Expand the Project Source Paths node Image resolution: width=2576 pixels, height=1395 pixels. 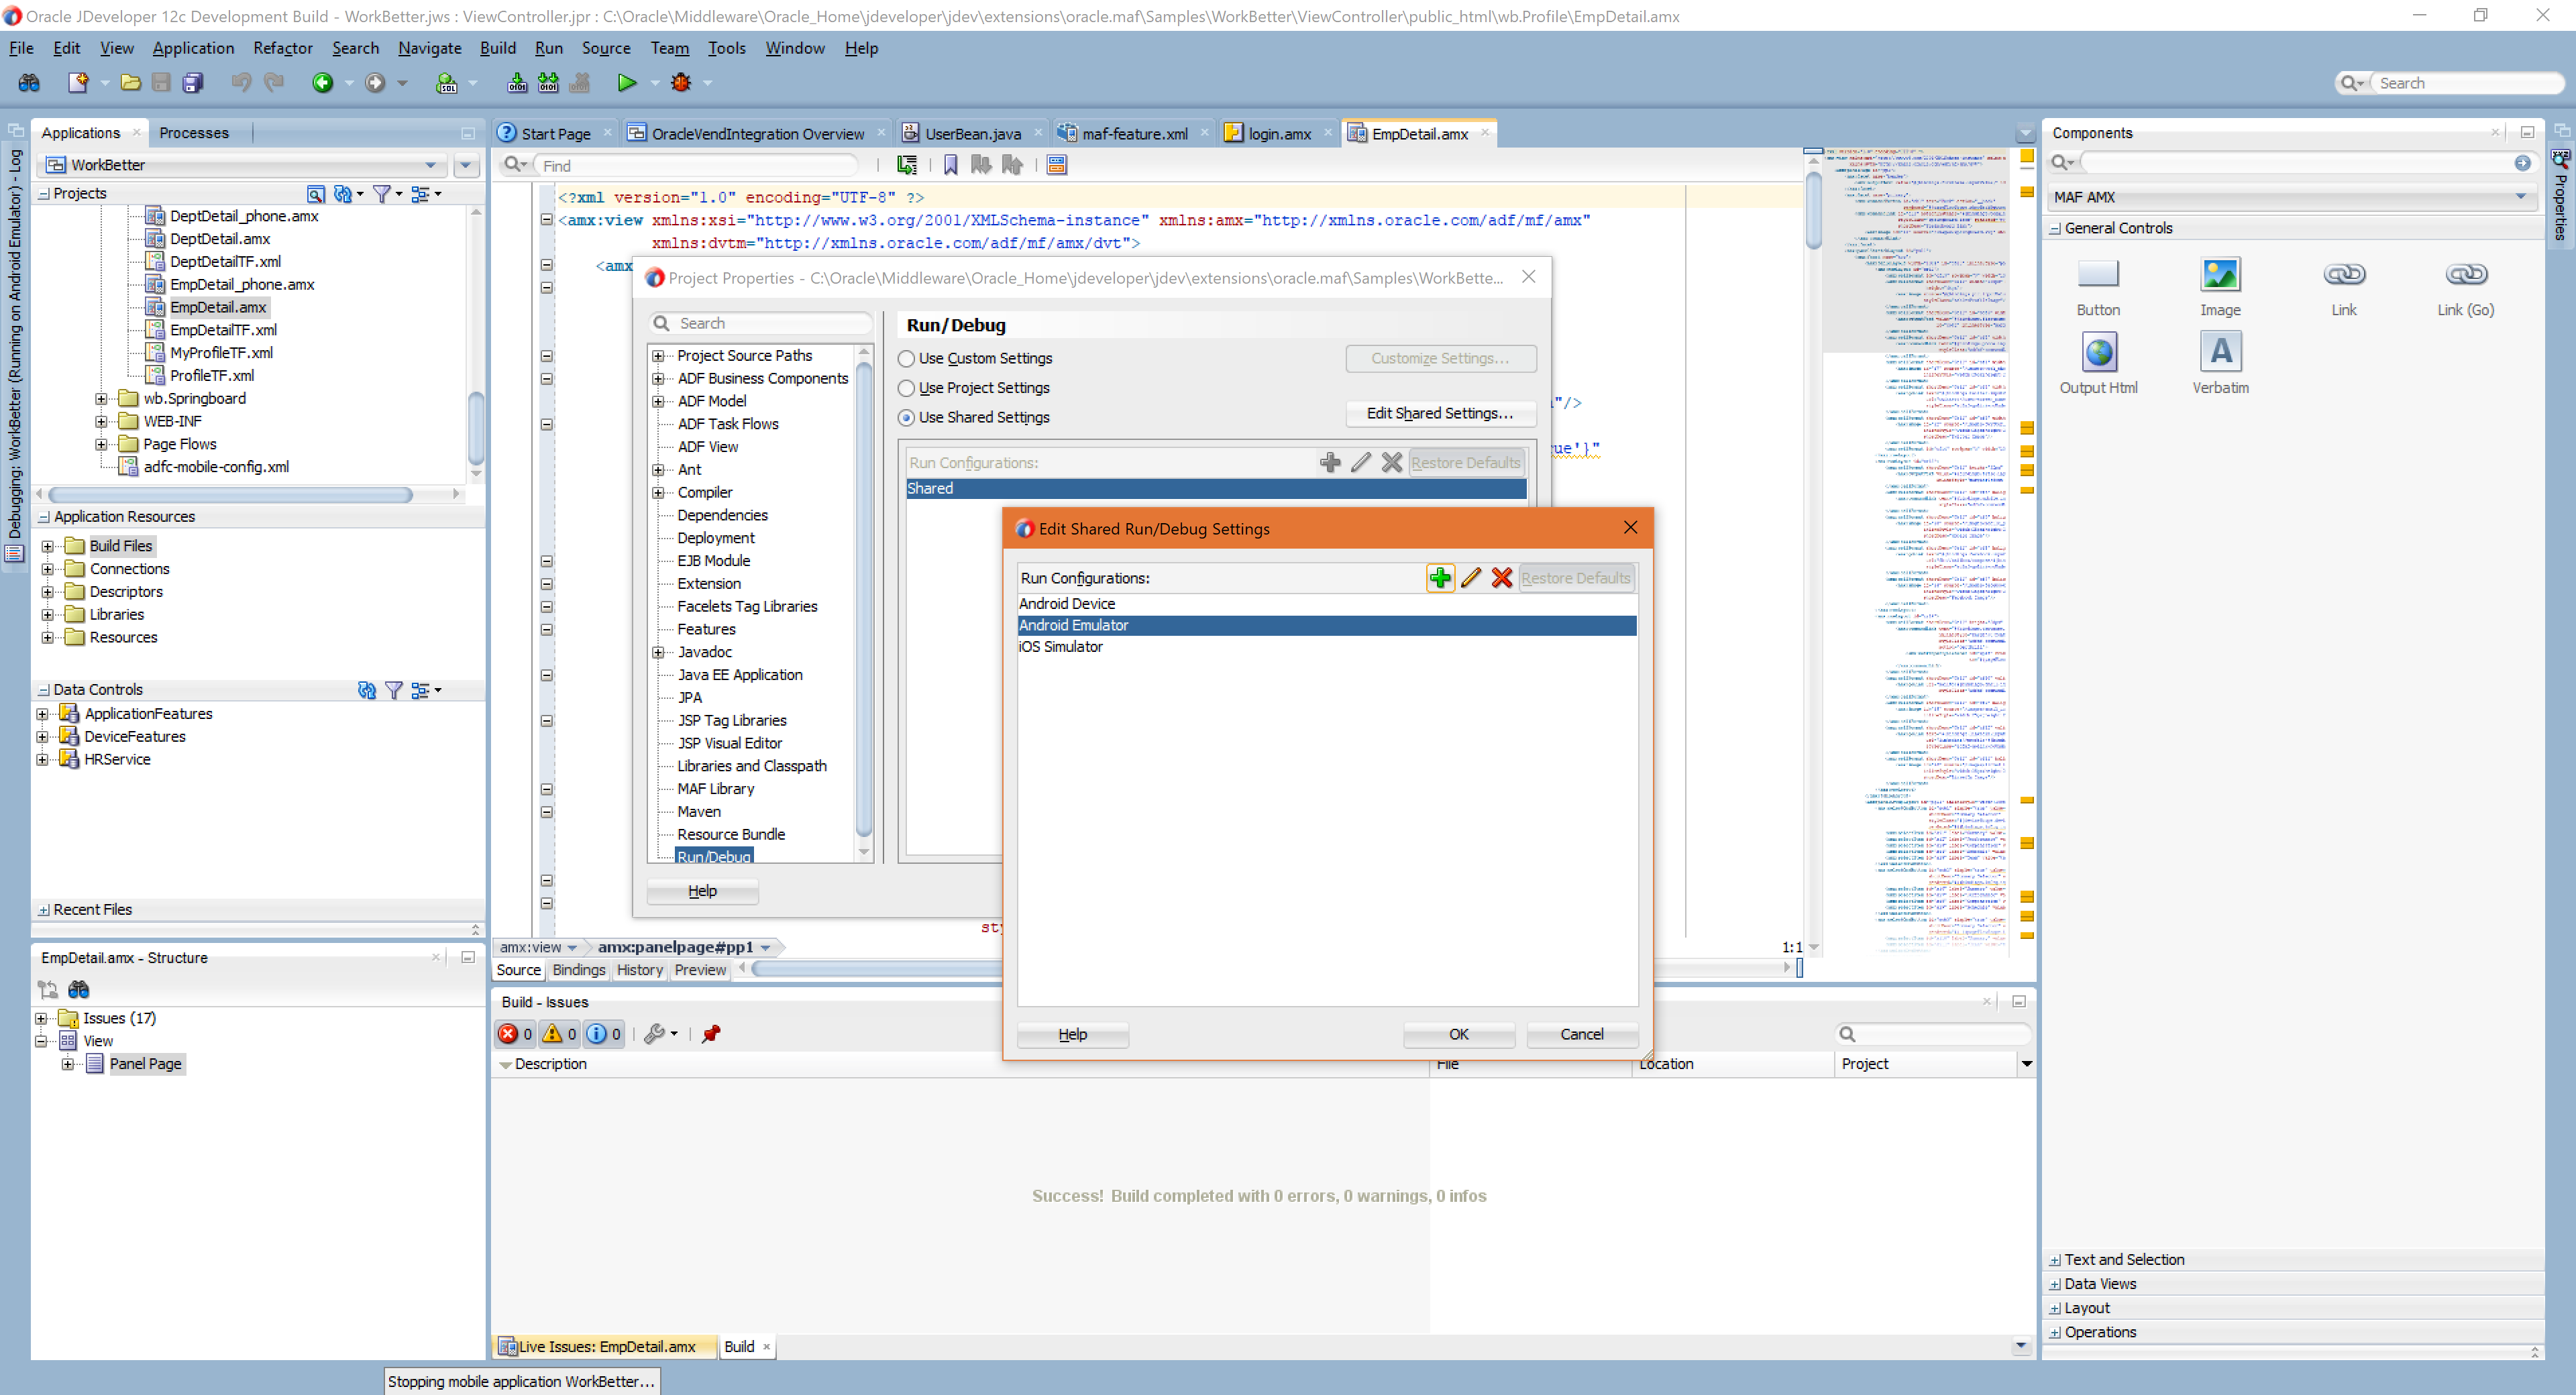tap(658, 356)
